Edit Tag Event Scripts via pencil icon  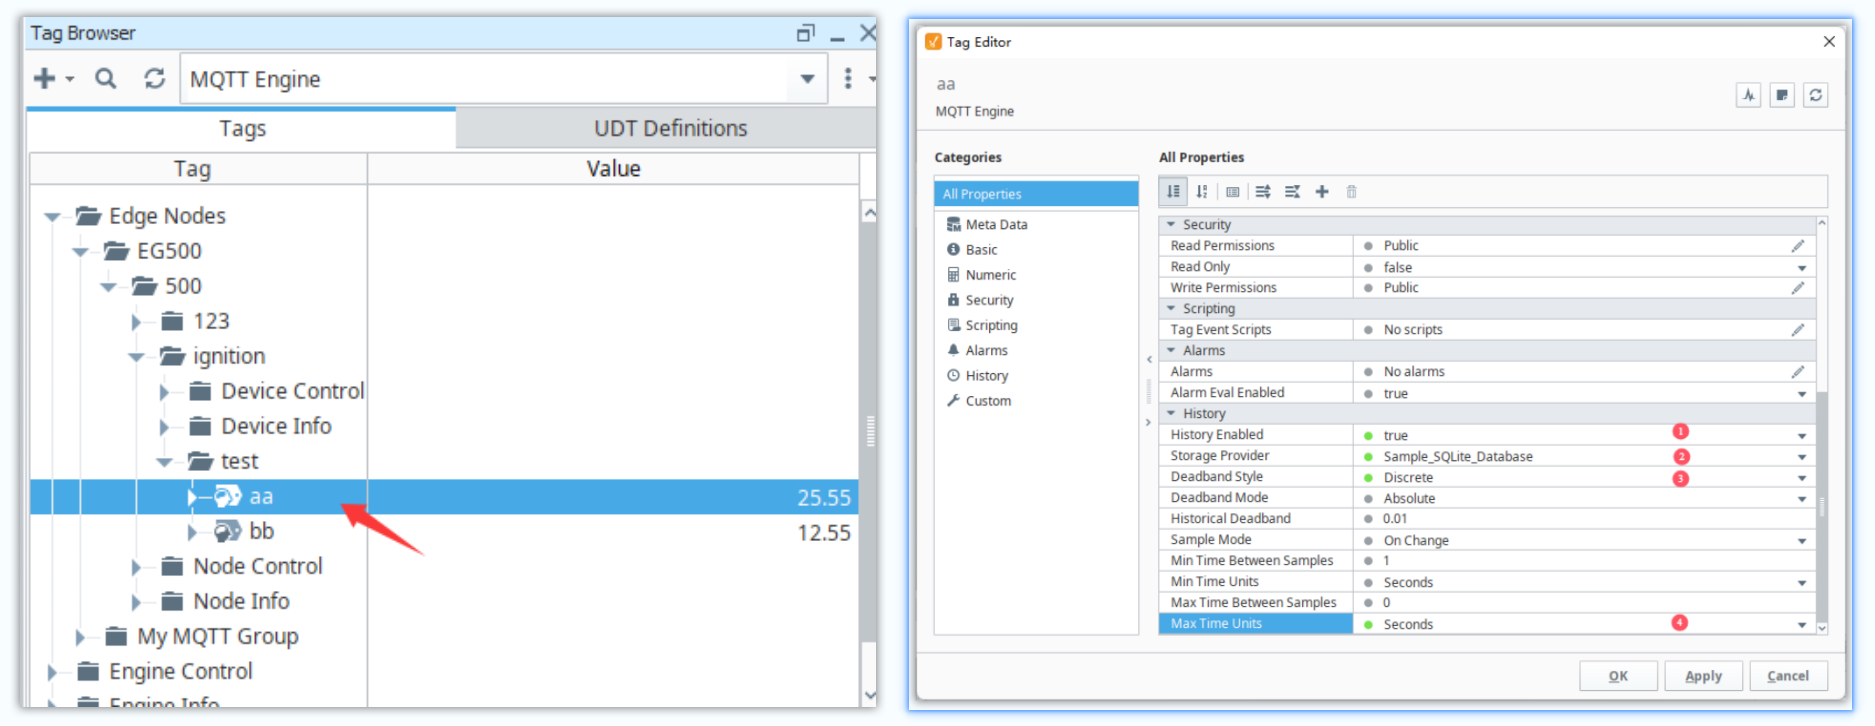(1798, 330)
